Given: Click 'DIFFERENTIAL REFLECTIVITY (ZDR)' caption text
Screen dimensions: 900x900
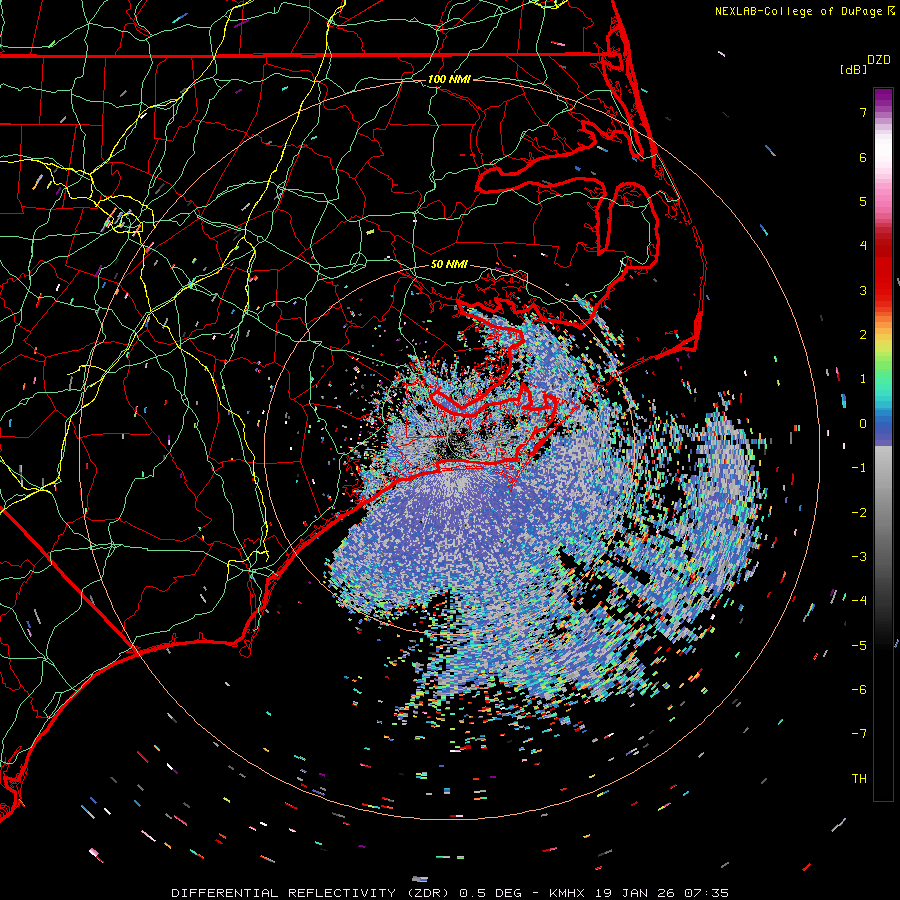Looking at the screenshot, I should point(313,893).
